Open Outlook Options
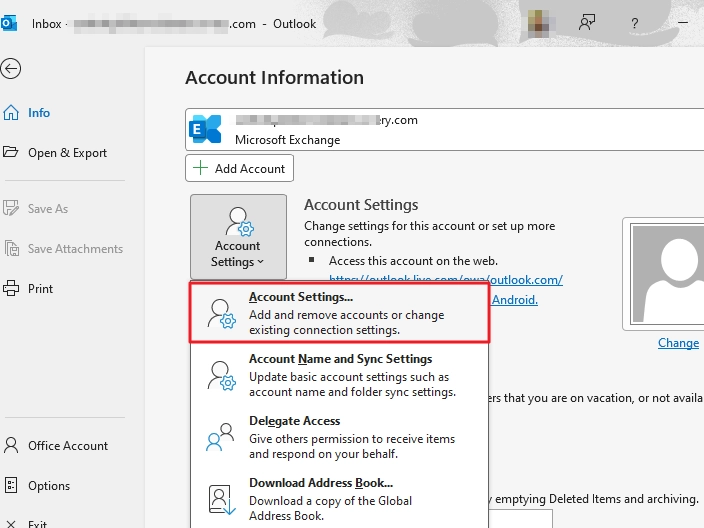This screenshot has width=704, height=528. [49, 486]
